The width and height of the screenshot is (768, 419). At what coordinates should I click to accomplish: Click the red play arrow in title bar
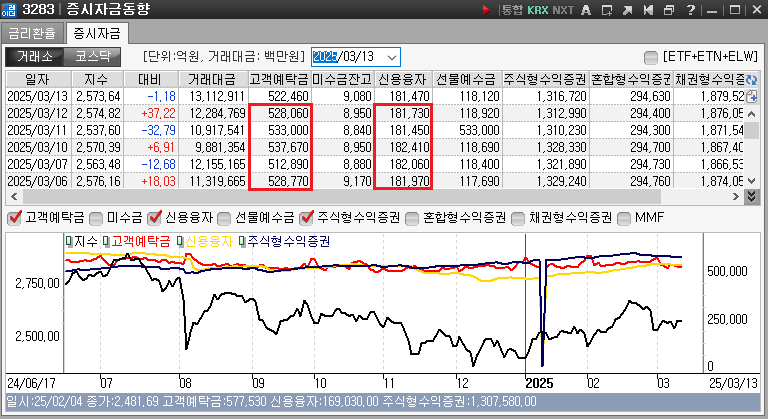click(486, 10)
